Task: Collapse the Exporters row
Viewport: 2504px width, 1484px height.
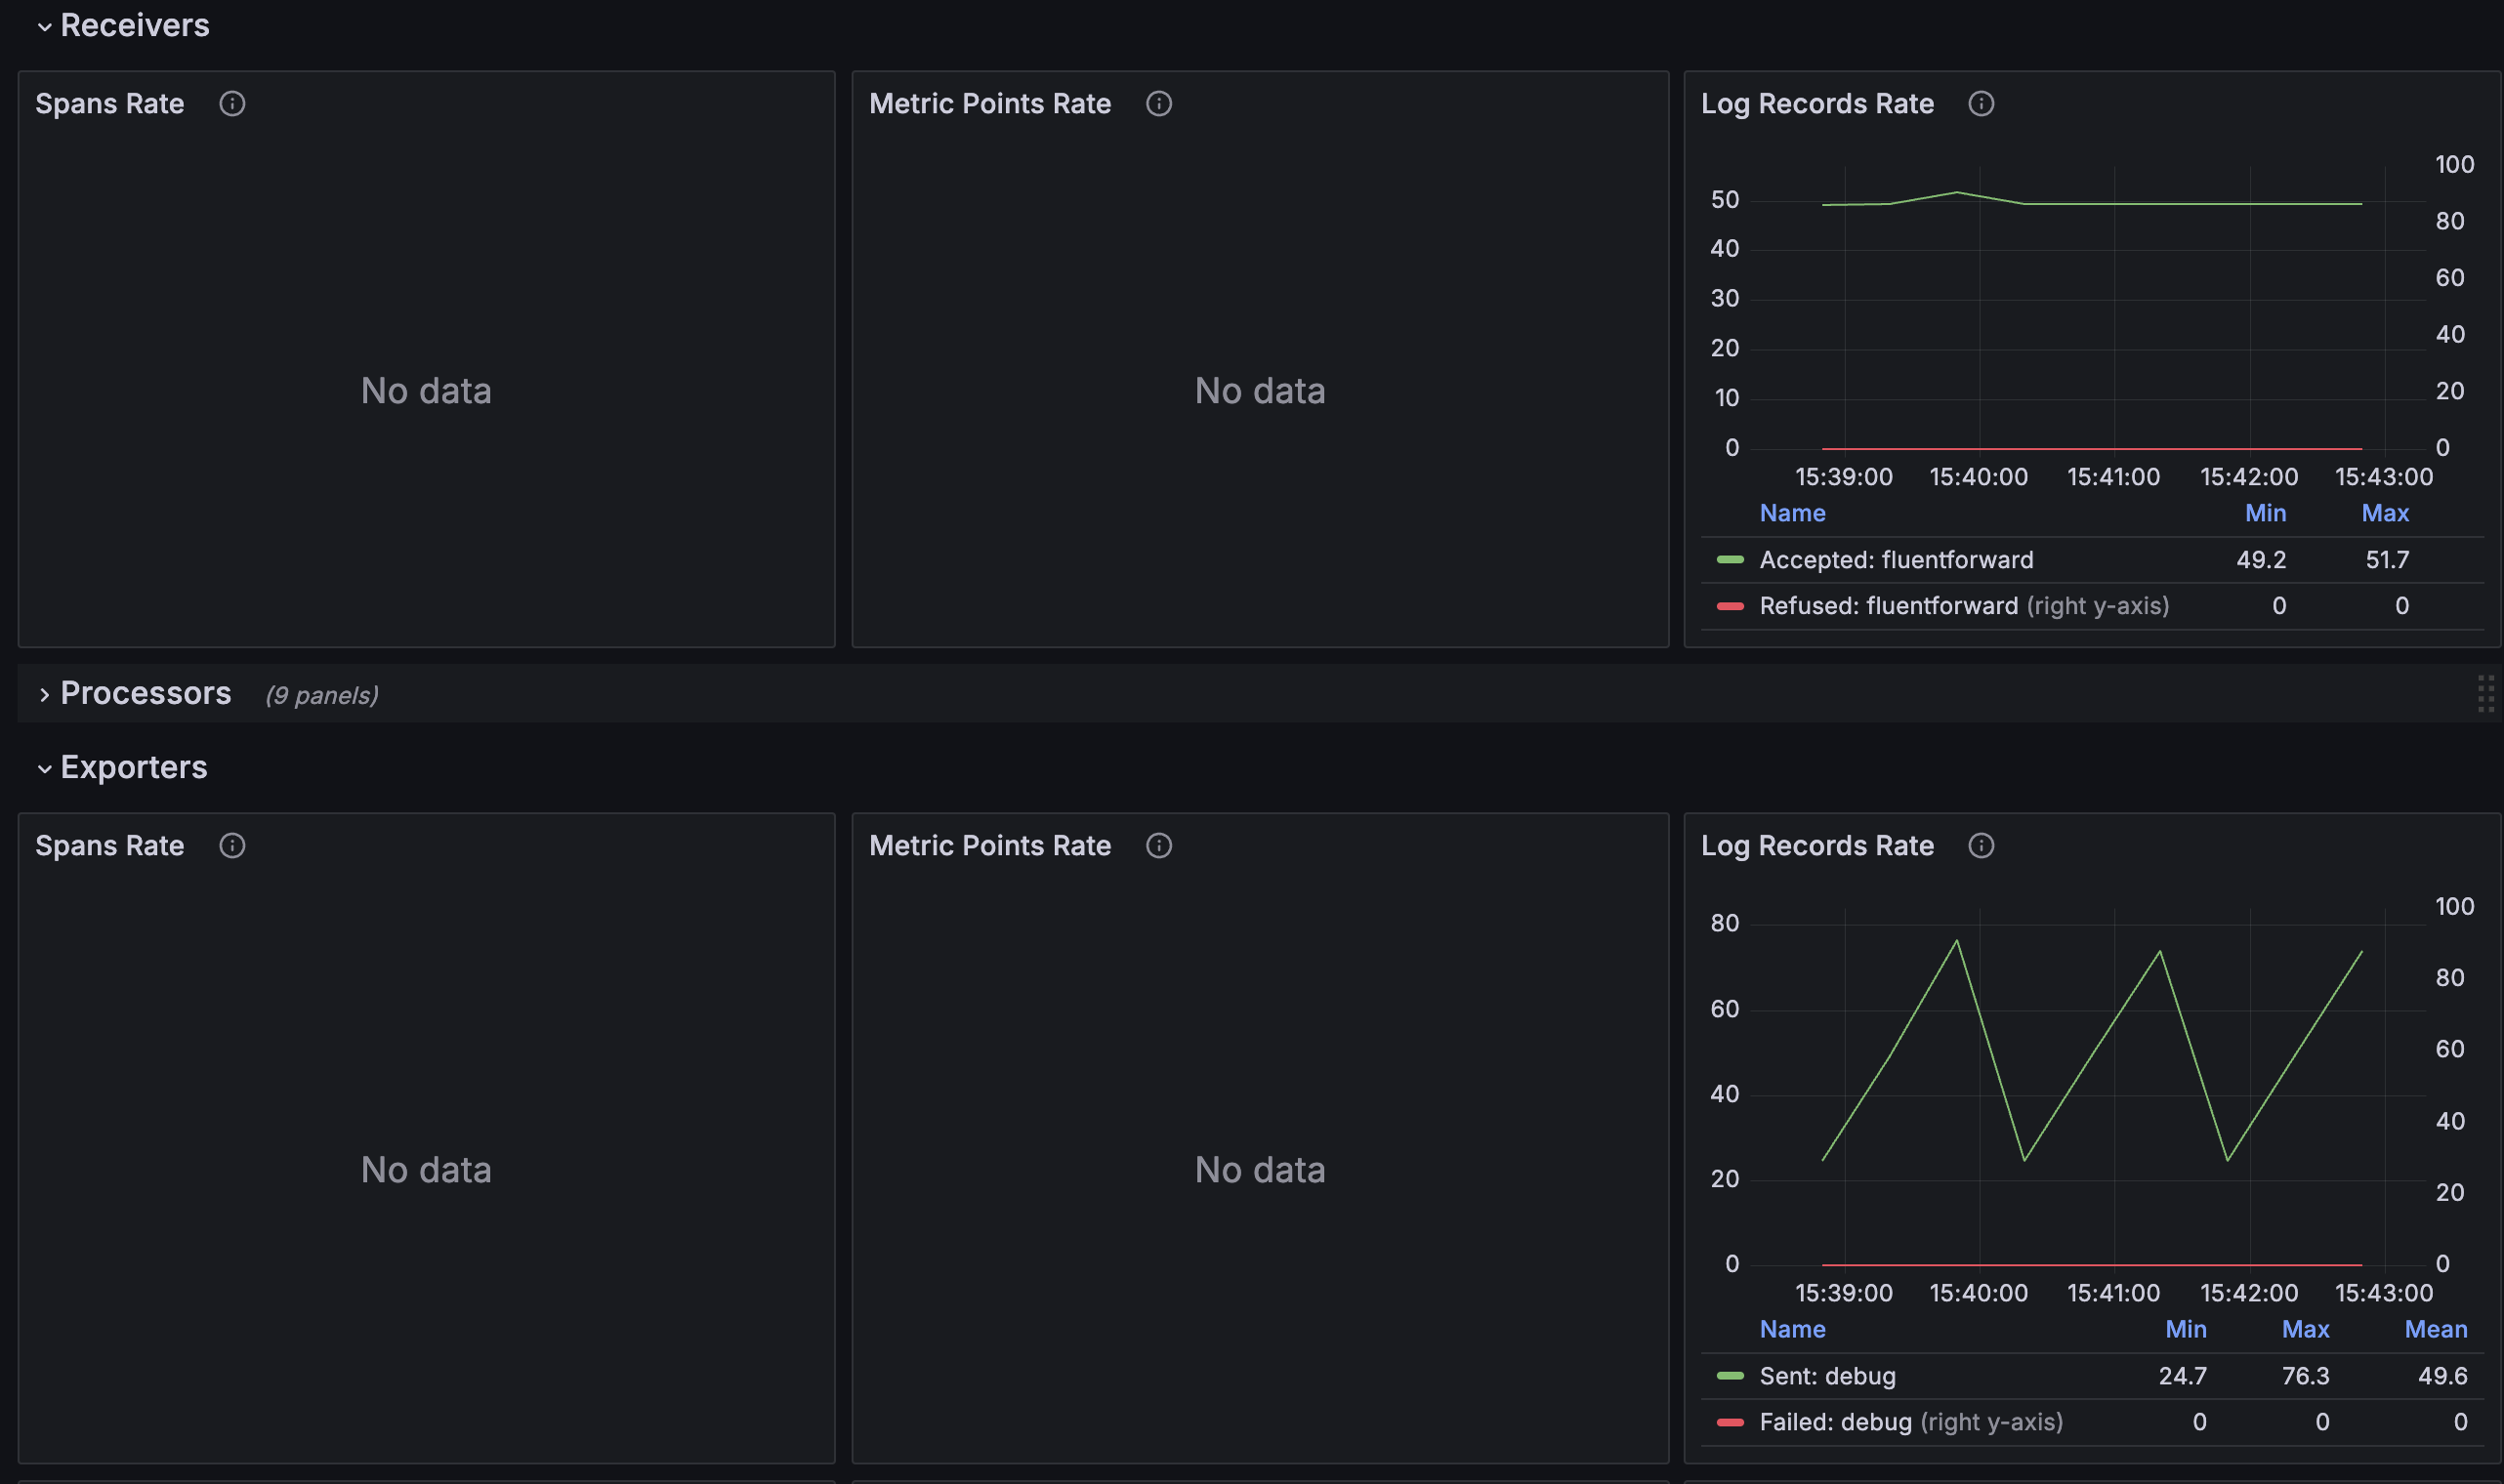Action: coord(44,769)
